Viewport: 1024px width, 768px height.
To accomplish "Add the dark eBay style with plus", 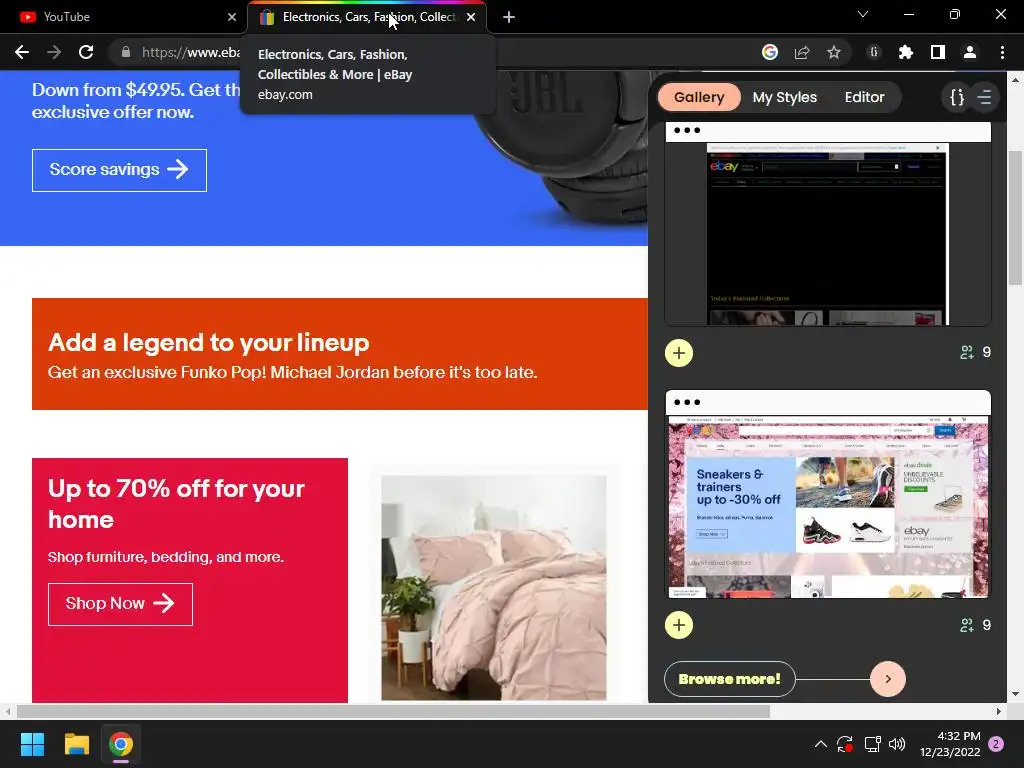I will coord(679,353).
